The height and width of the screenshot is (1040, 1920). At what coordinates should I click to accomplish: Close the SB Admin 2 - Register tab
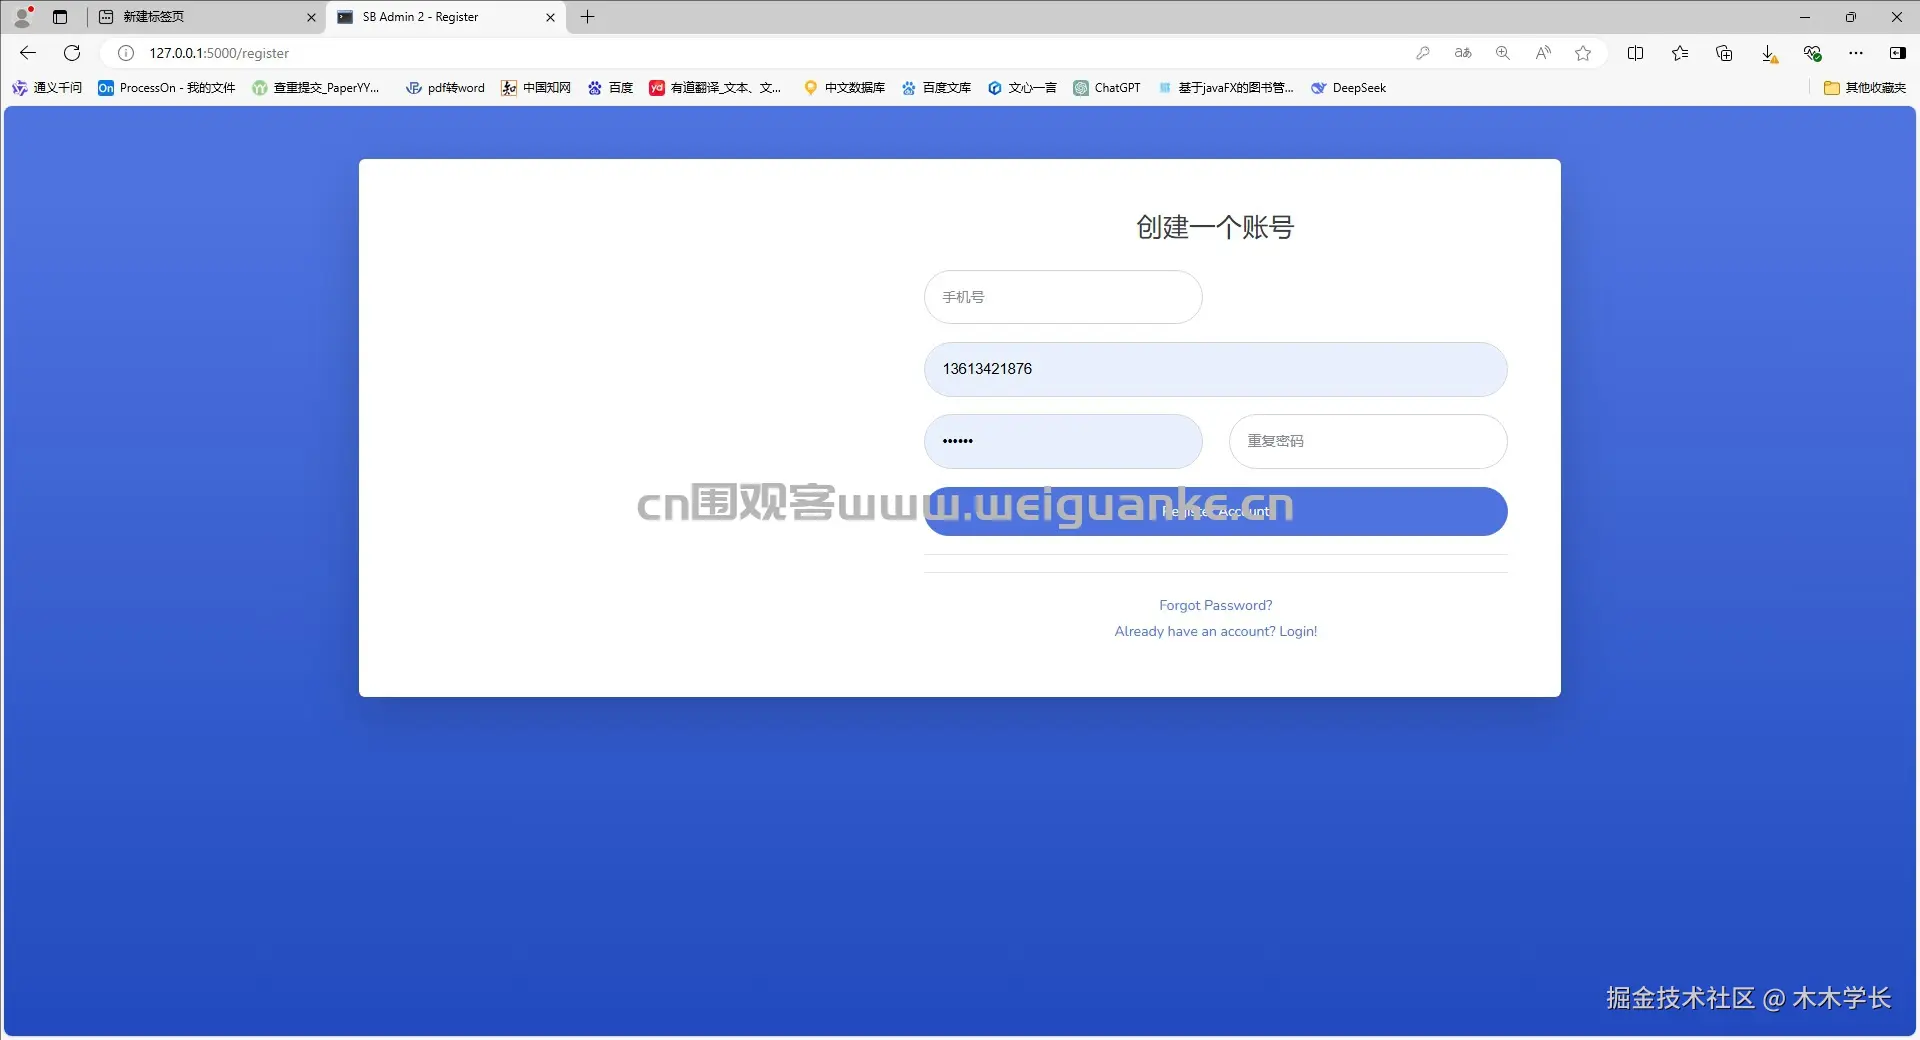click(550, 17)
